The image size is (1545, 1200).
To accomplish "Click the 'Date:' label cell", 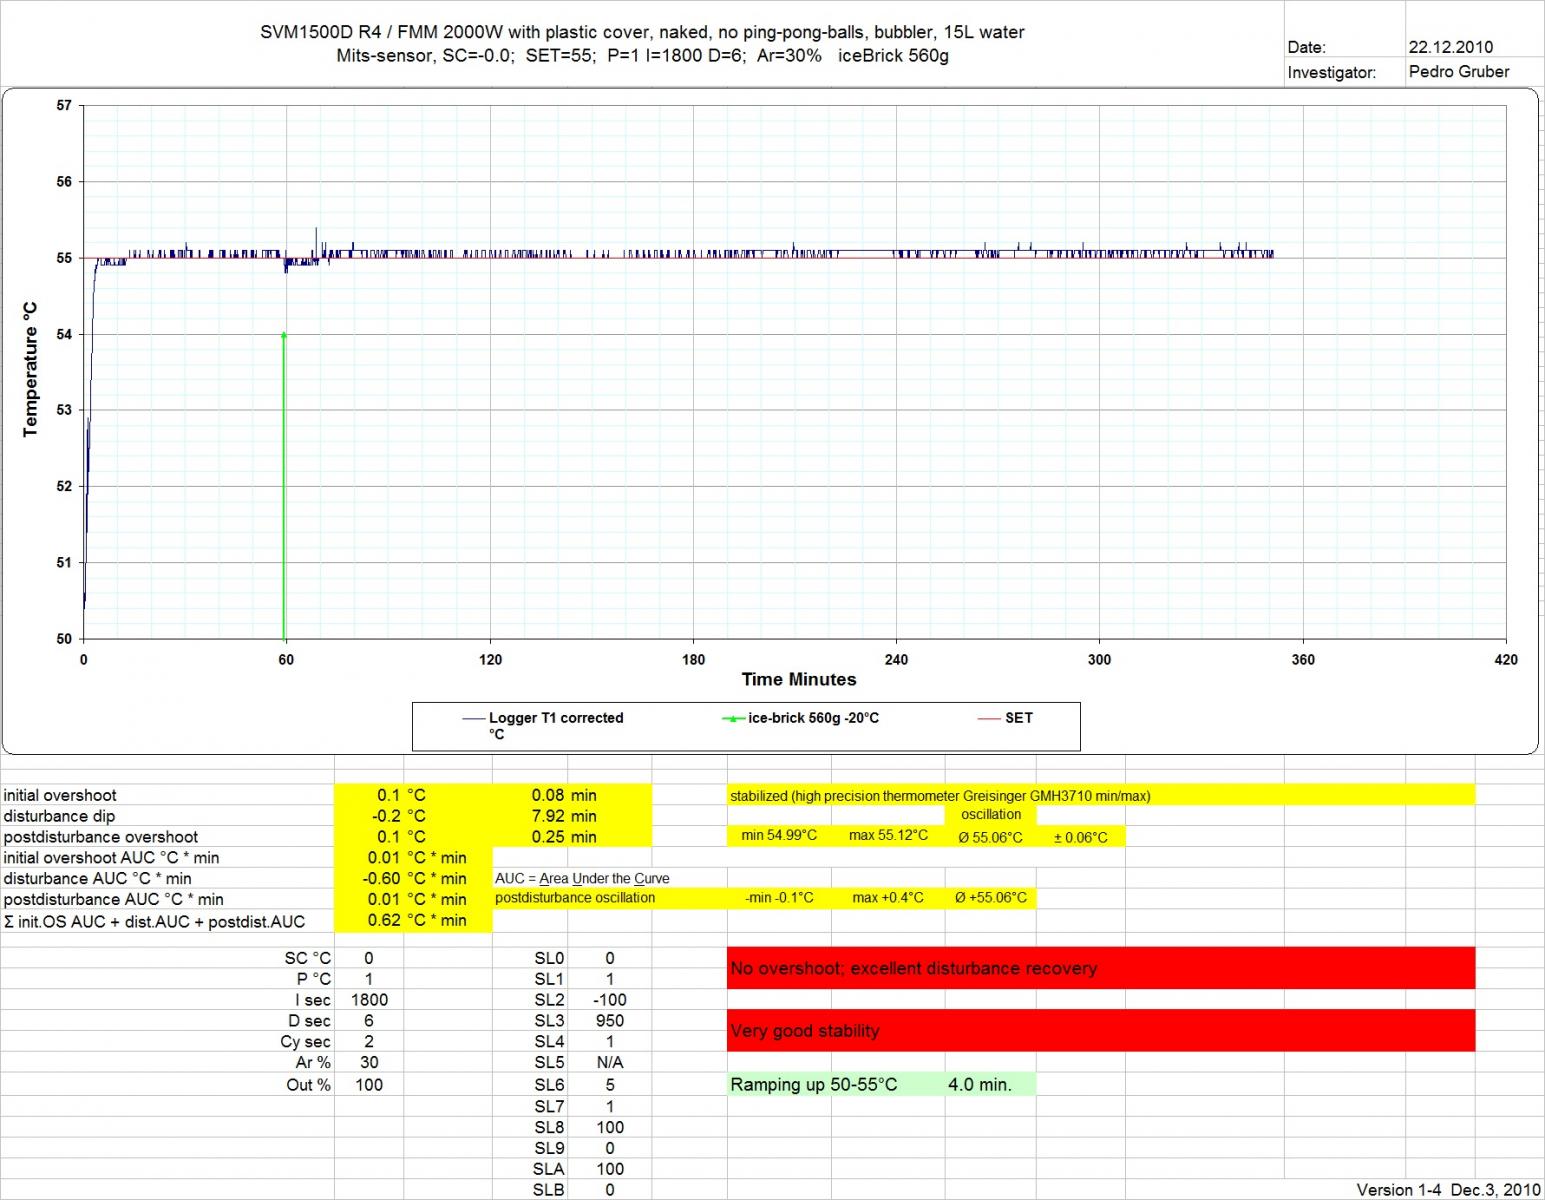I will tap(1306, 47).
